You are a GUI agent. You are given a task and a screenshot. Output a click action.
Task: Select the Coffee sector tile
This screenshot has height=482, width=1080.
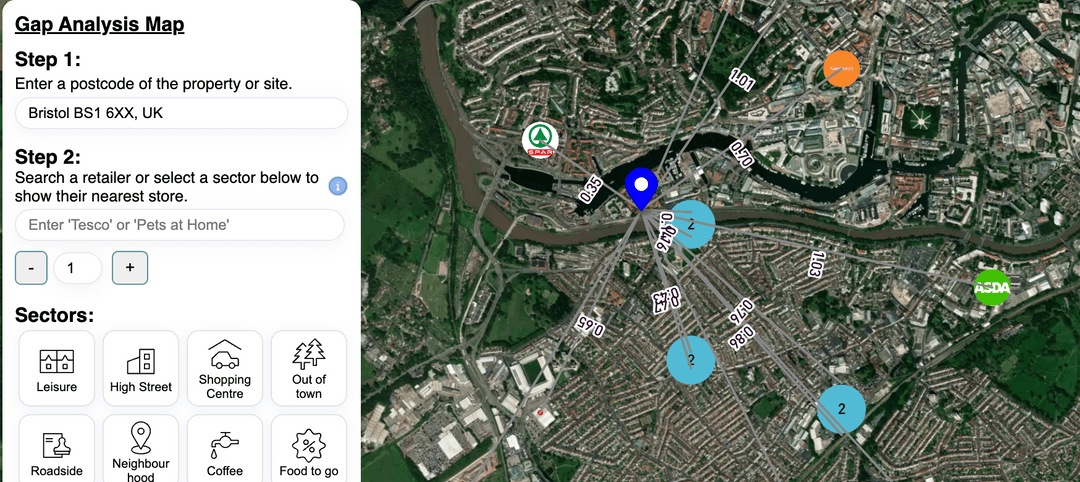pyautogui.click(x=225, y=448)
